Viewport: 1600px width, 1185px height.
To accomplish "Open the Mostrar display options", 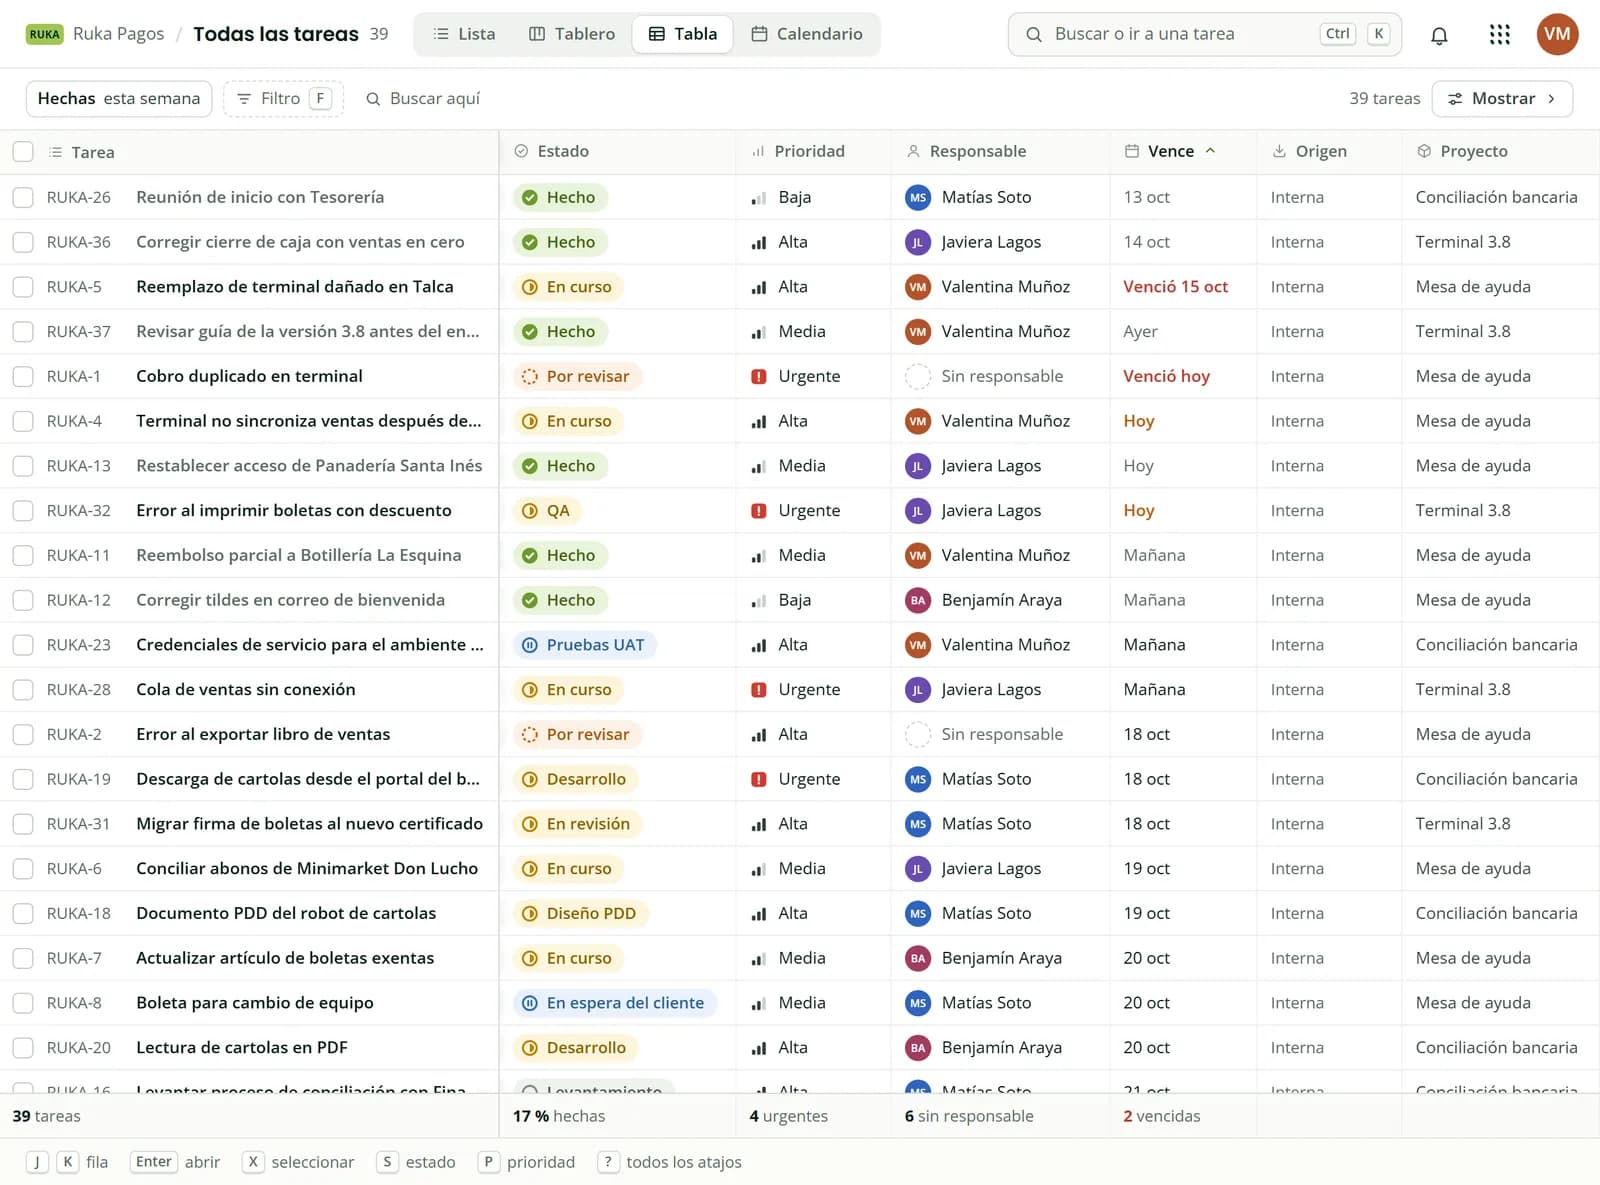I will (1502, 98).
